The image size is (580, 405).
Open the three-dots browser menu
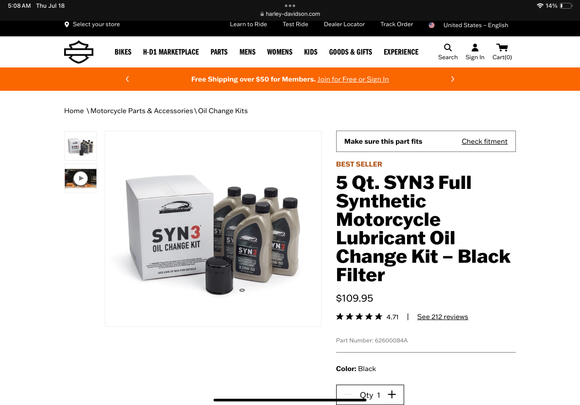click(x=290, y=6)
